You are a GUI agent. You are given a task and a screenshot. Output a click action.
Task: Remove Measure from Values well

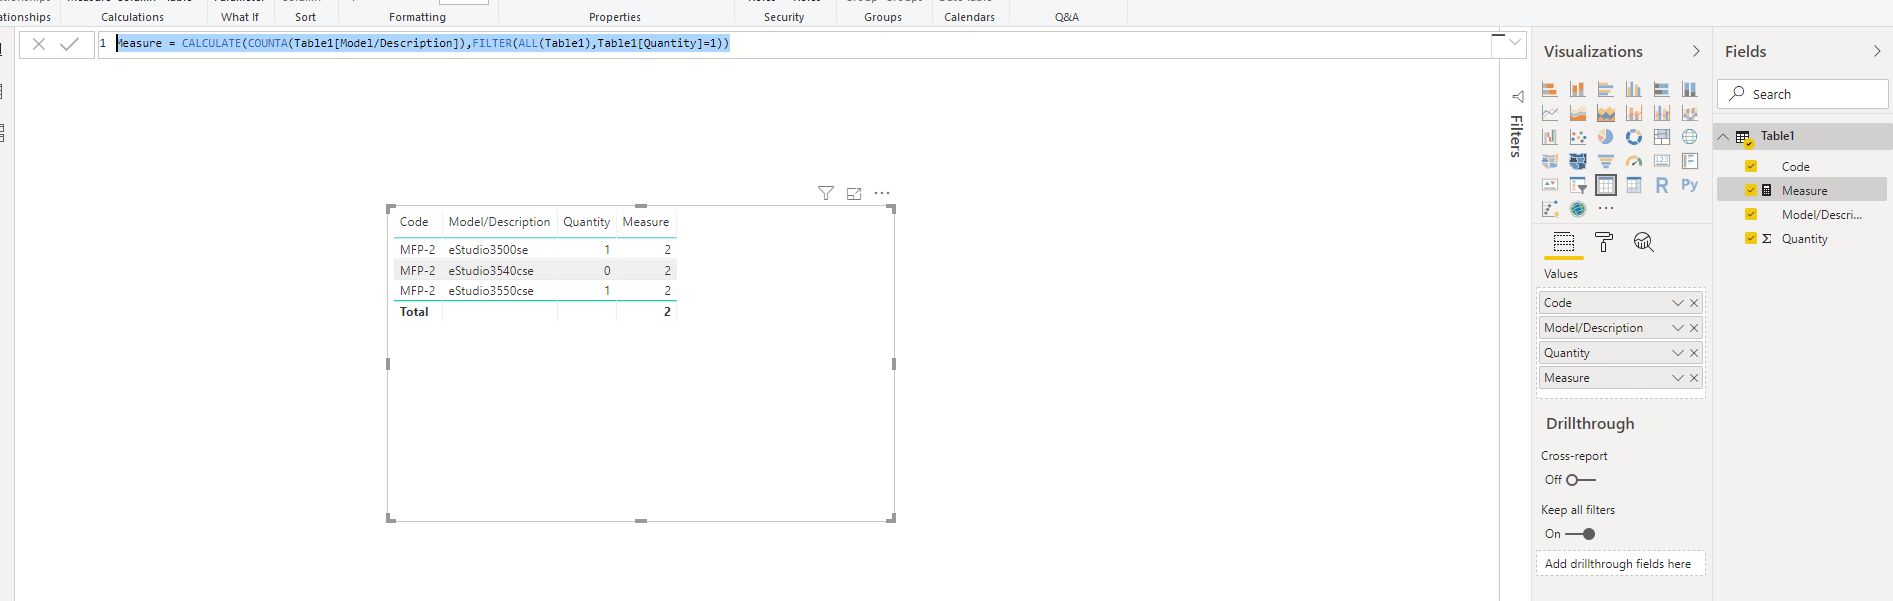(x=1694, y=378)
